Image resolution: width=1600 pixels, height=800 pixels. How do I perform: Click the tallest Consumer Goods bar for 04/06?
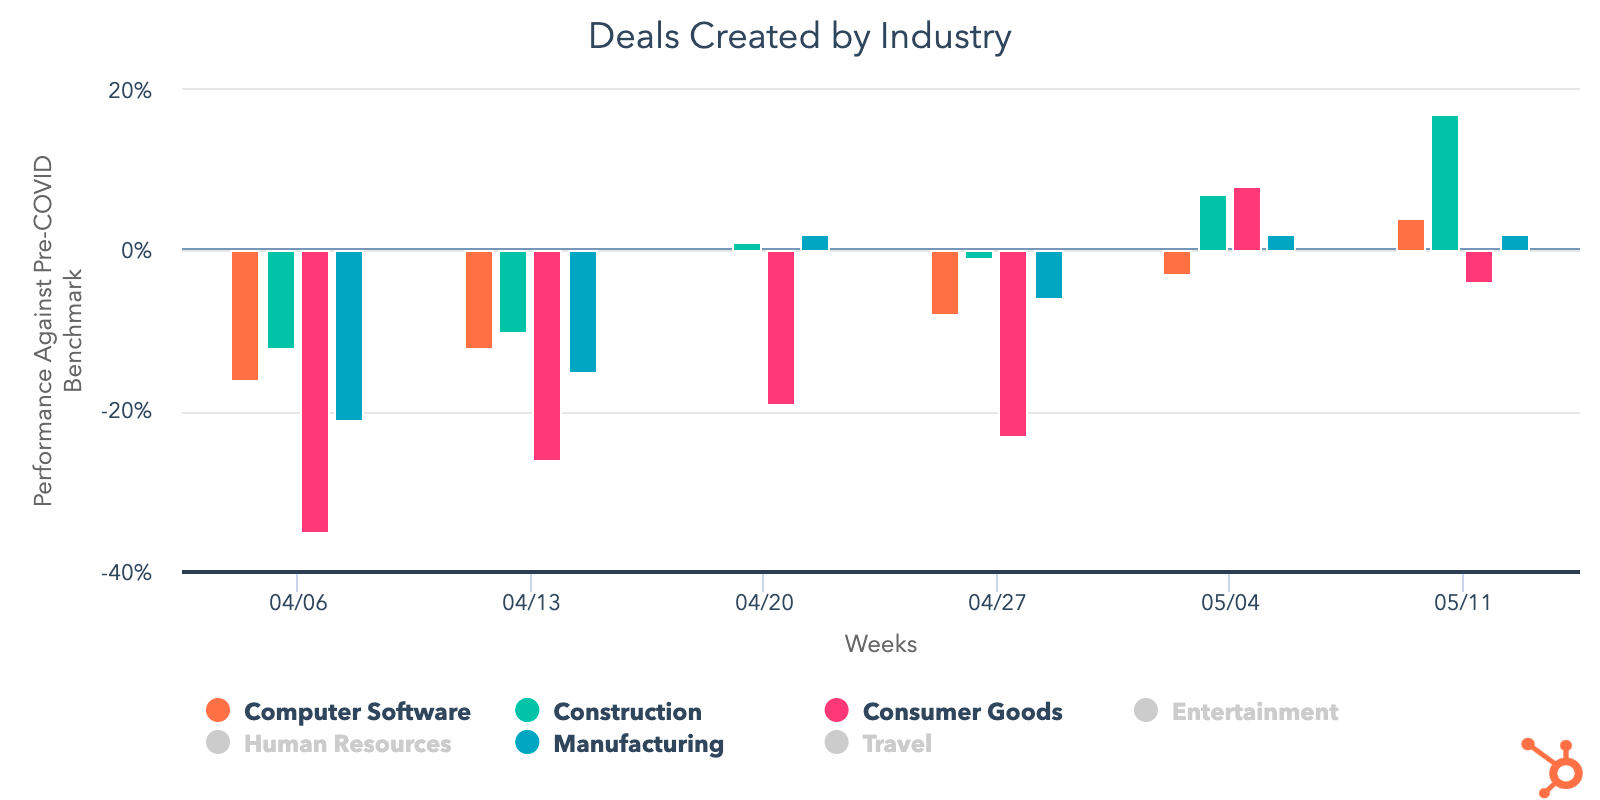pyautogui.click(x=315, y=391)
